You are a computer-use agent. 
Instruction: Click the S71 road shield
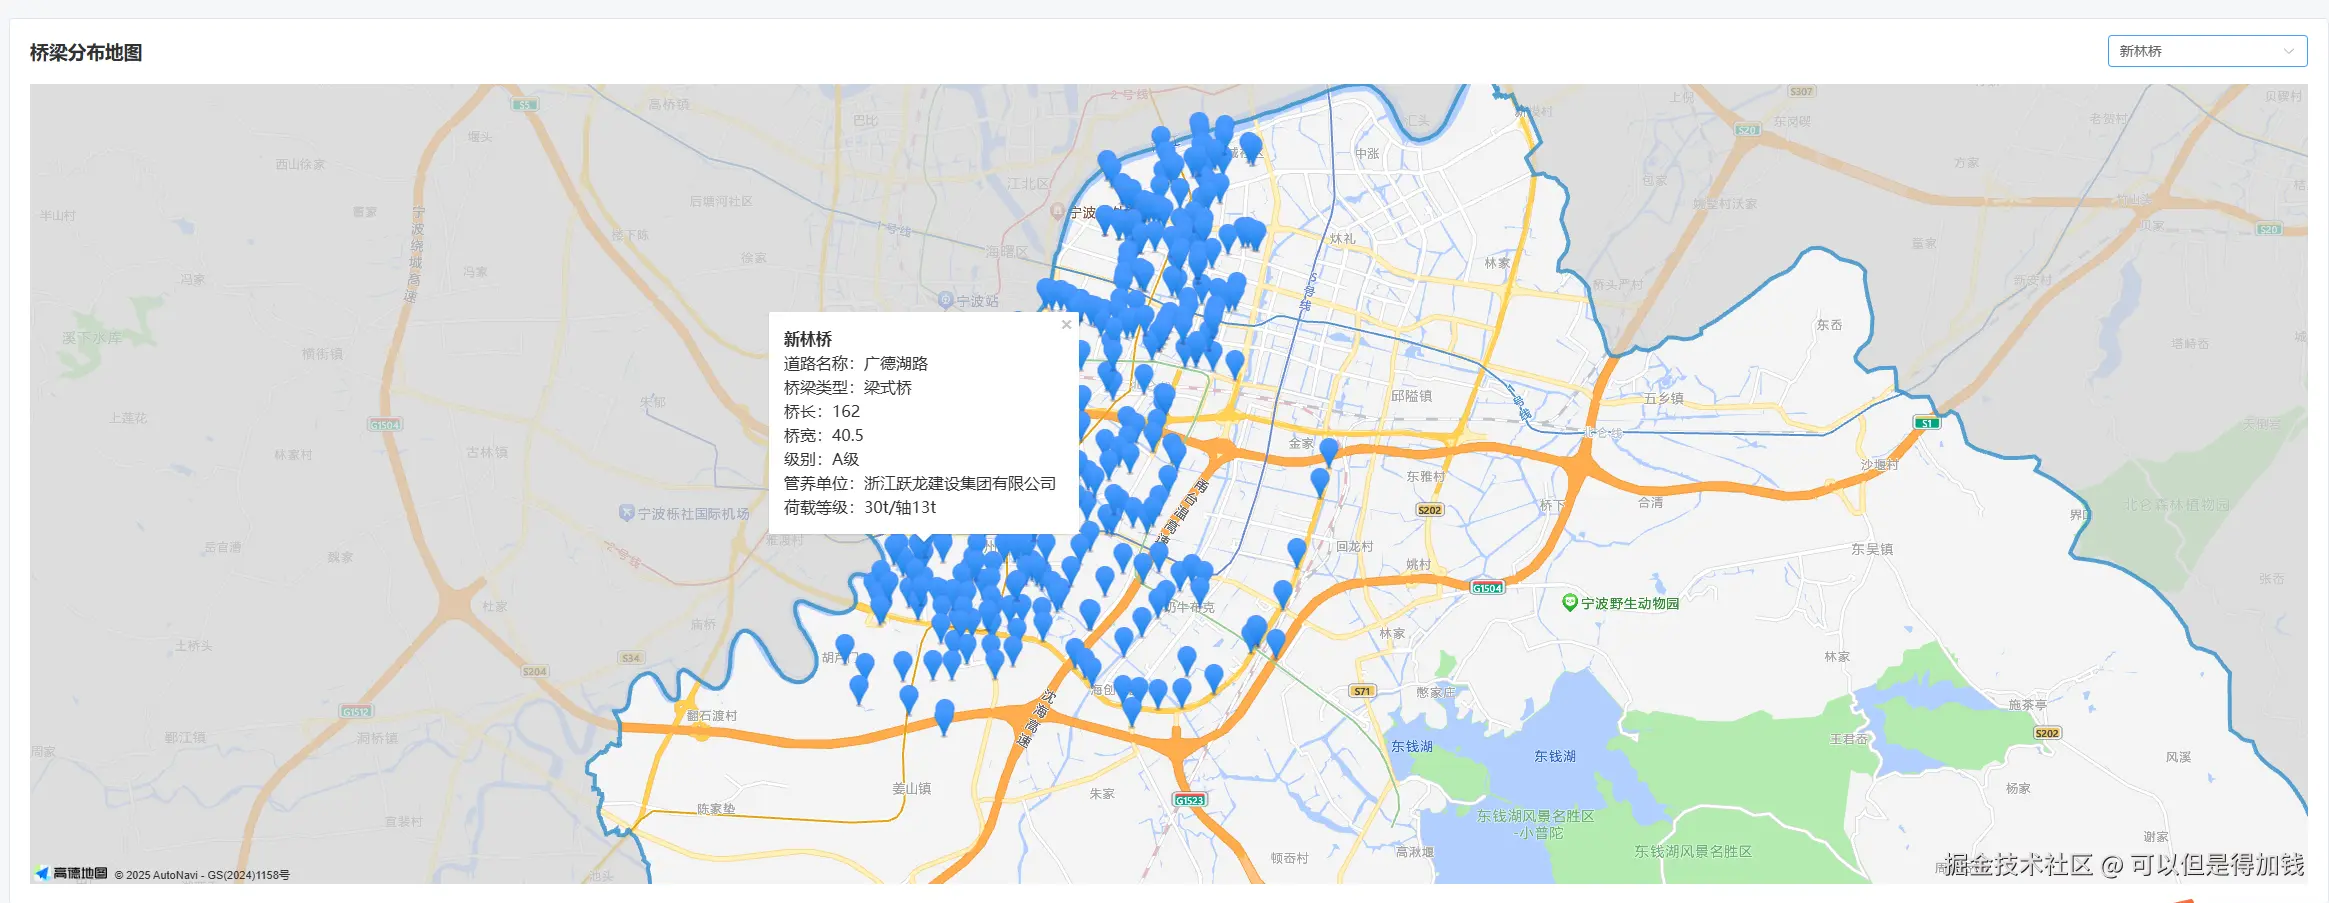[1362, 691]
